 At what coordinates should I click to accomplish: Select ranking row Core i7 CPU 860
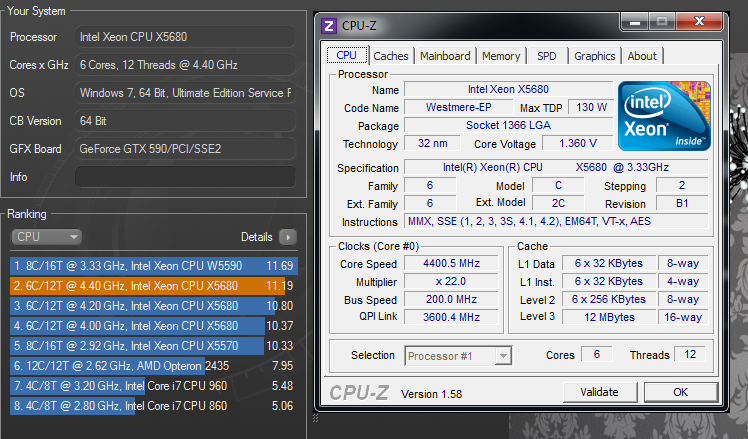(154, 406)
